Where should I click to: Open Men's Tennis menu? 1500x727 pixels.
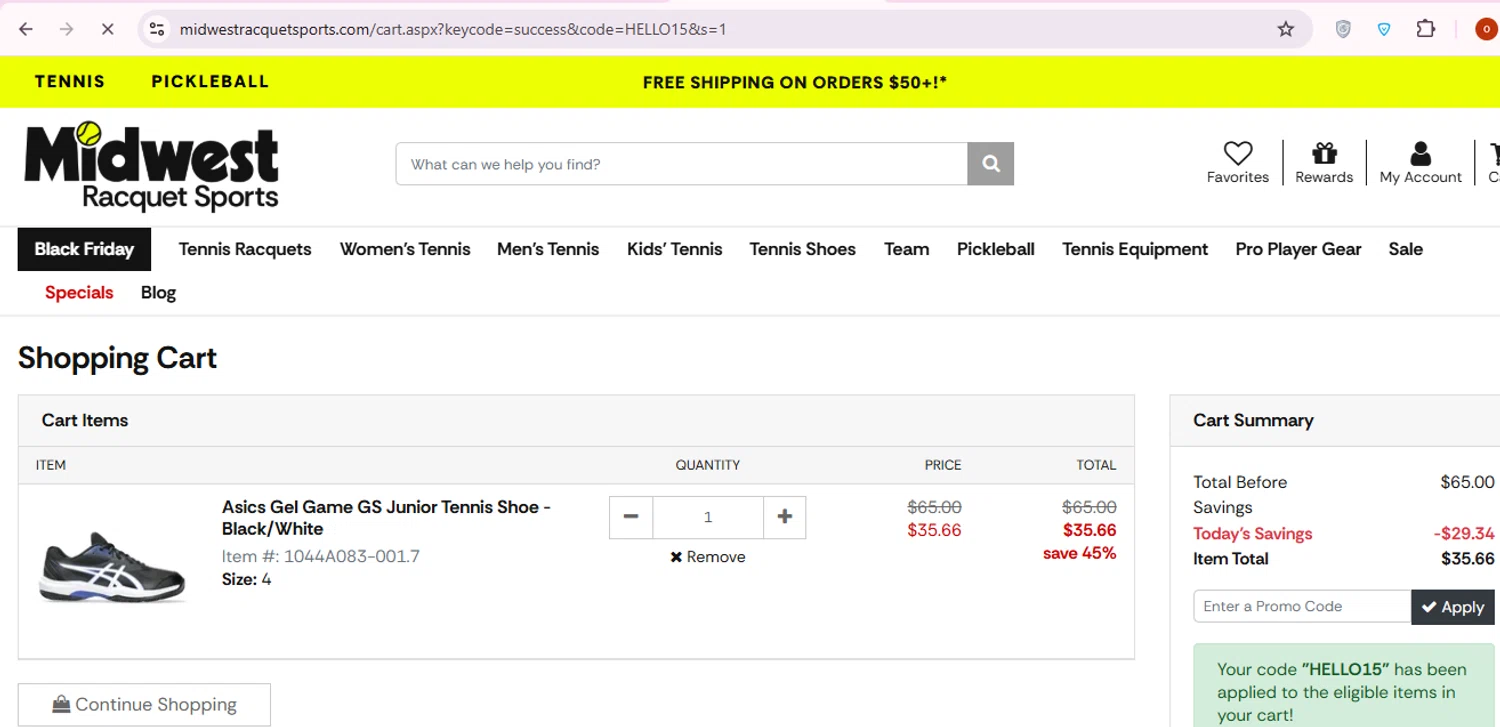[548, 249]
